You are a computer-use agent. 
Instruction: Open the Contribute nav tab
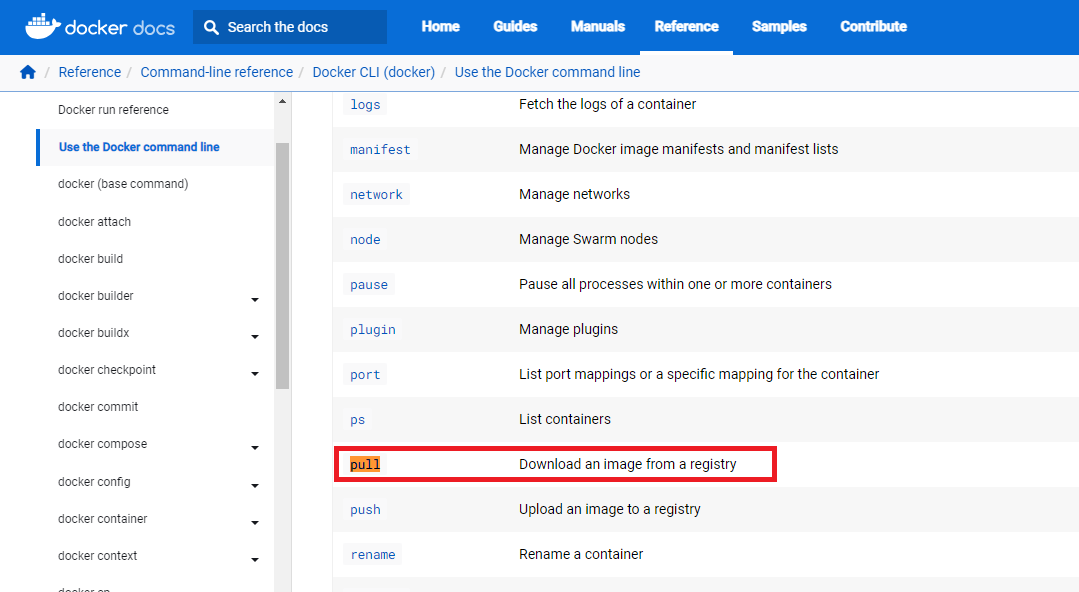873,27
